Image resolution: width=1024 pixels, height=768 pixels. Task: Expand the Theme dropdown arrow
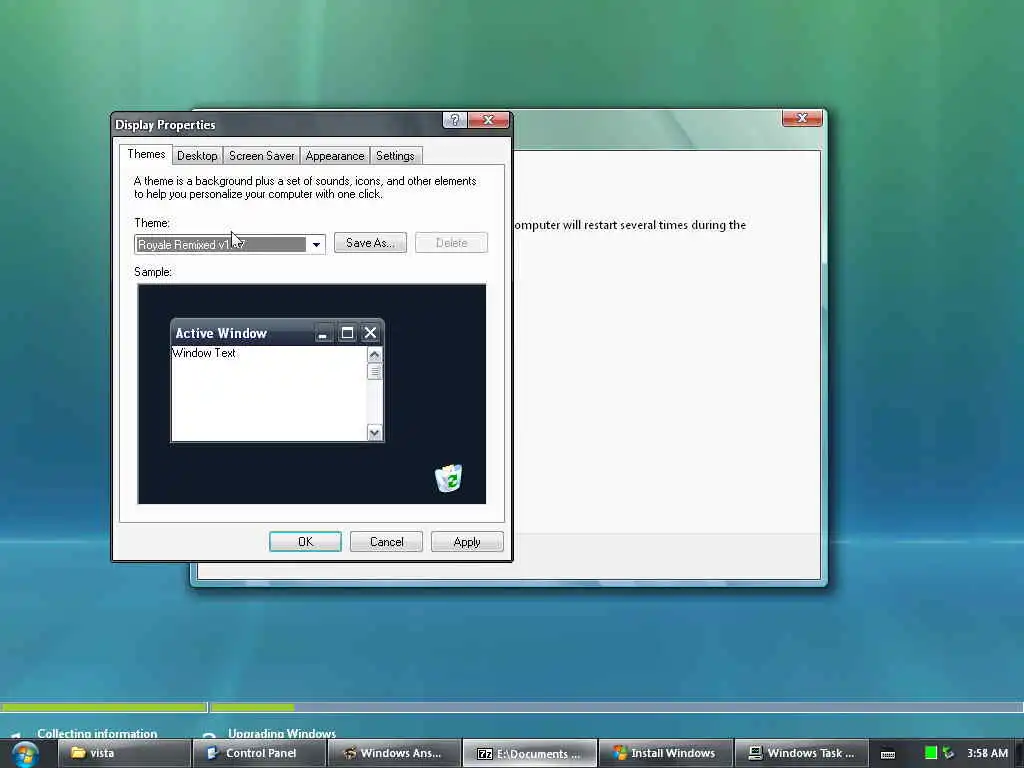point(316,245)
